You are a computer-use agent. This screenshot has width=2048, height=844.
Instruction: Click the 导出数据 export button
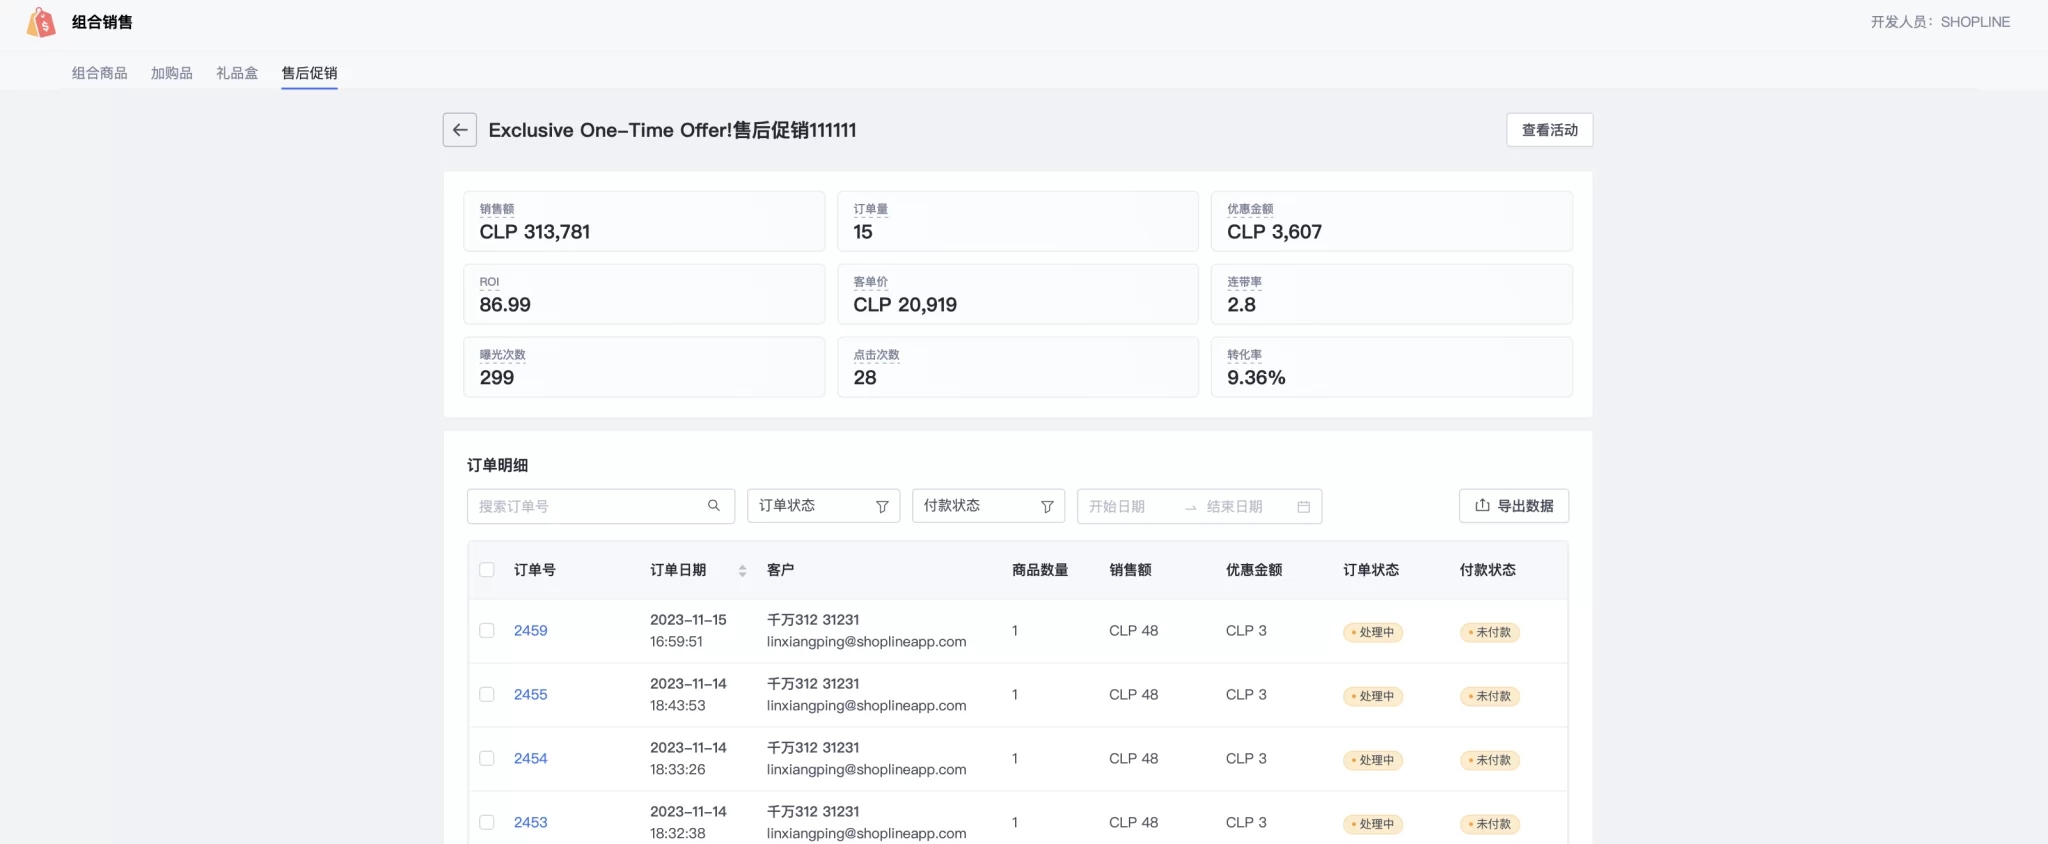tap(1514, 506)
